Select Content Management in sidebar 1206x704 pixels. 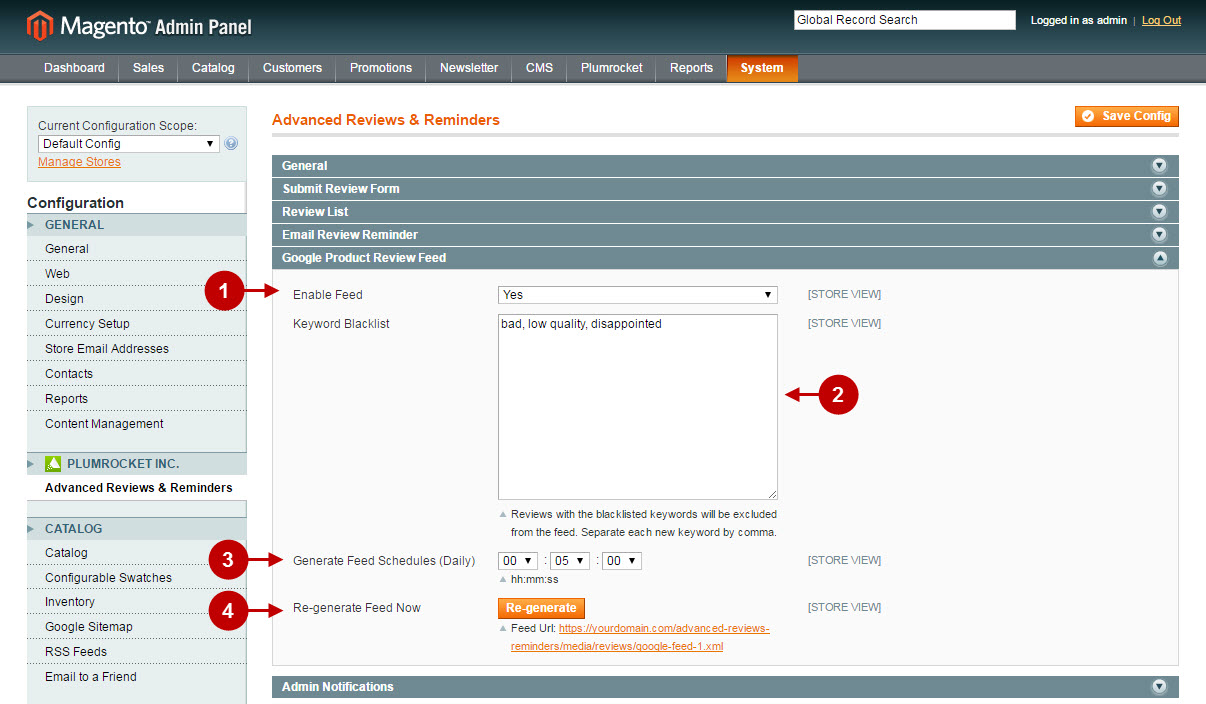(x=104, y=424)
